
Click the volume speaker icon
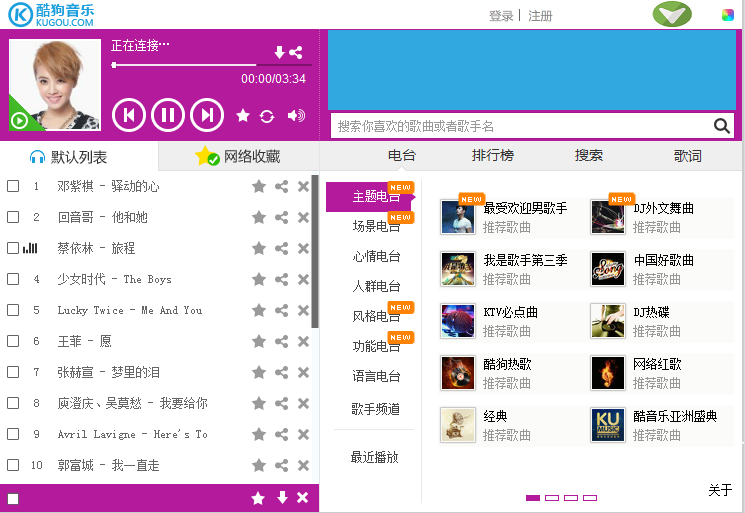296,115
